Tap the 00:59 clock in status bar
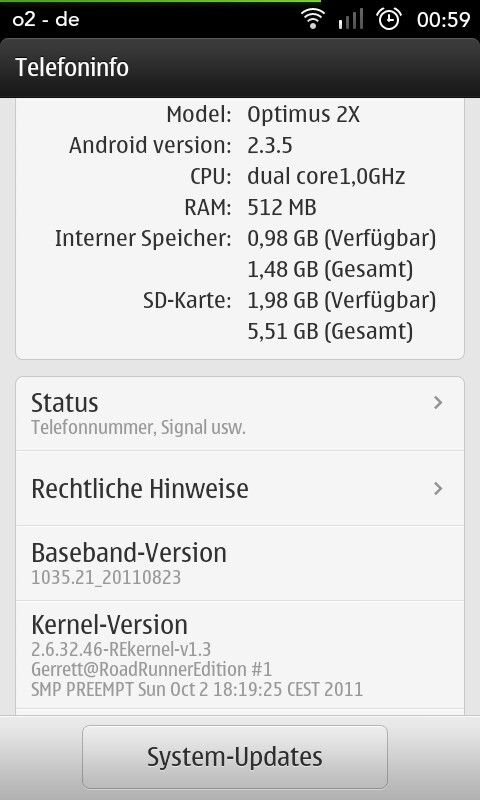 (x=443, y=20)
